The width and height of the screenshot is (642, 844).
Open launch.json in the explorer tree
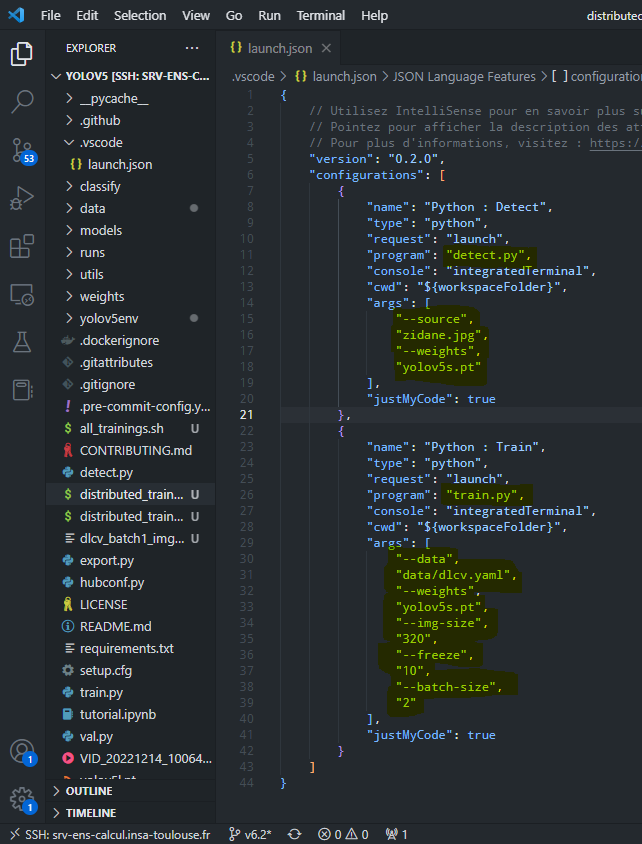131,165
